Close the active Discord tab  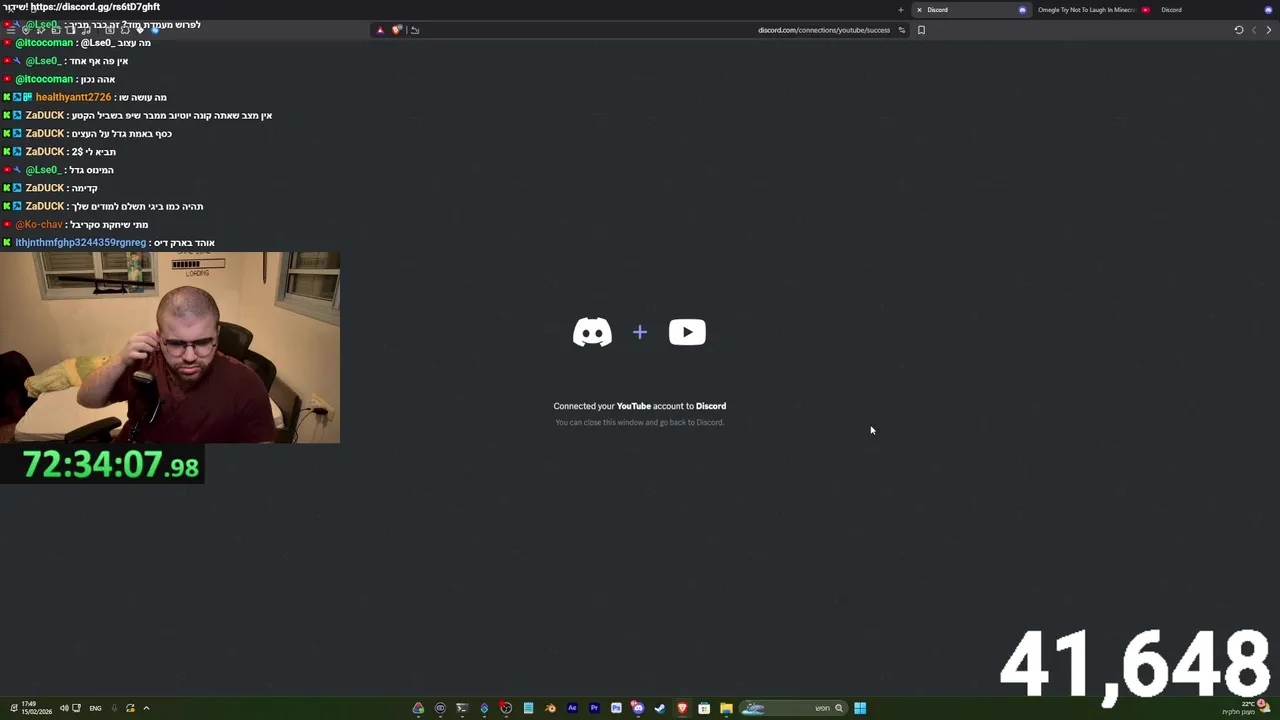(x=919, y=10)
